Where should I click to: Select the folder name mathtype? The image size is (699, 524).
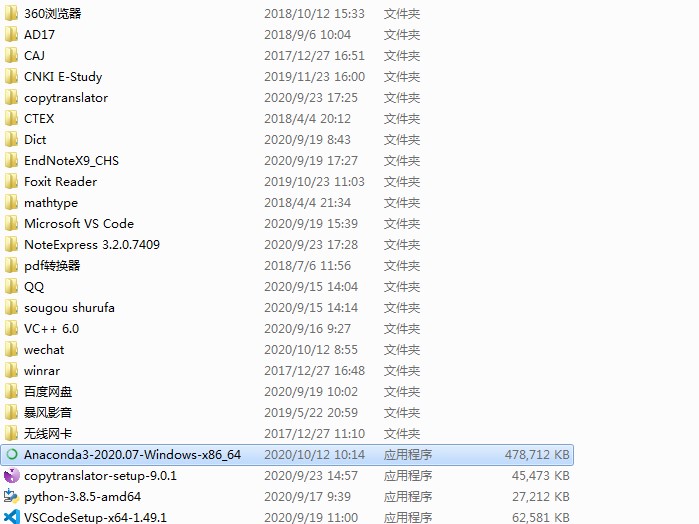(51, 202)
